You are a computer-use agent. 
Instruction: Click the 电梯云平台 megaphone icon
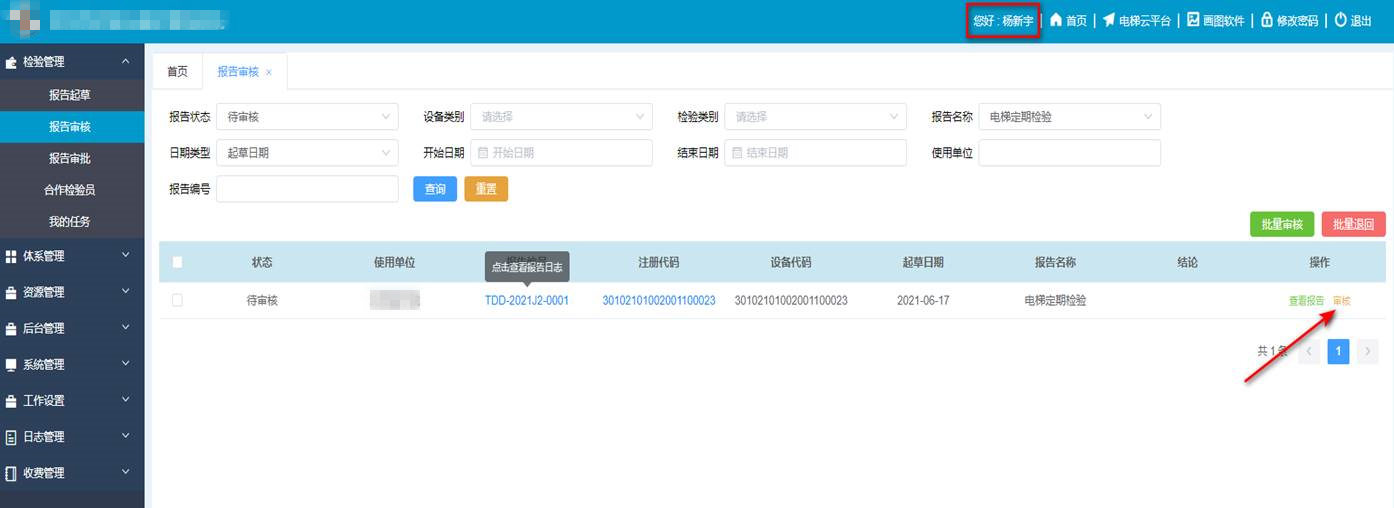(x=1109, y=20)
